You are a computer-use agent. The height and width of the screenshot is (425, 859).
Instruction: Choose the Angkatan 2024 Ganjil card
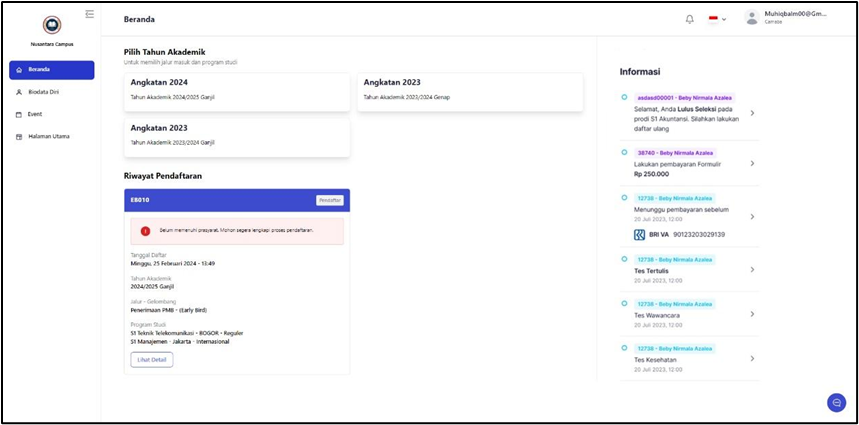(x=237, y=92)
